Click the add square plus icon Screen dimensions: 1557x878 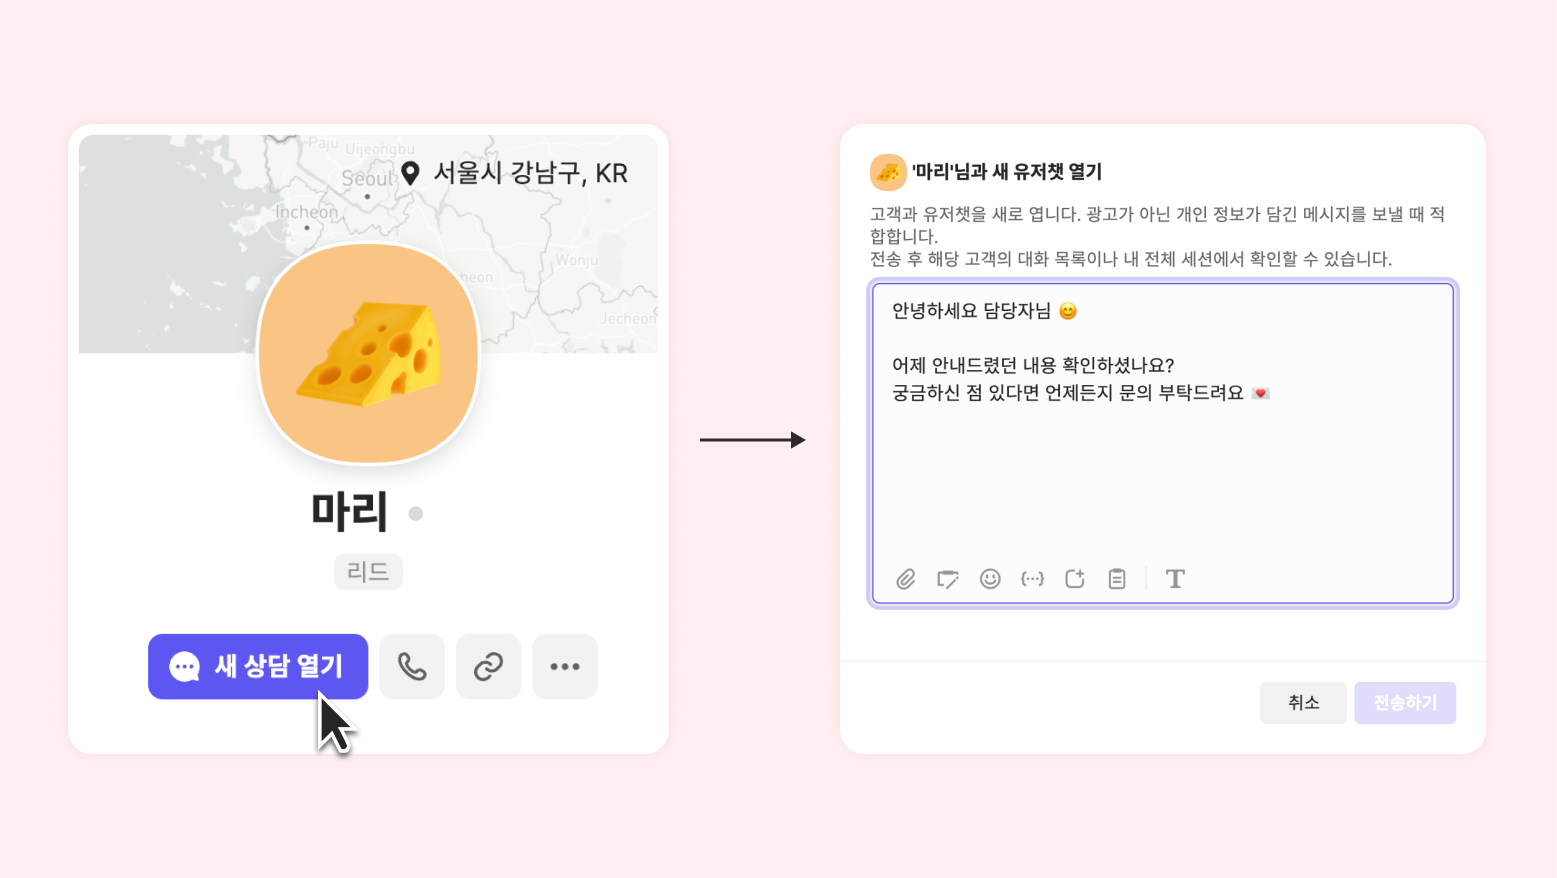(x=1075, y=579)
